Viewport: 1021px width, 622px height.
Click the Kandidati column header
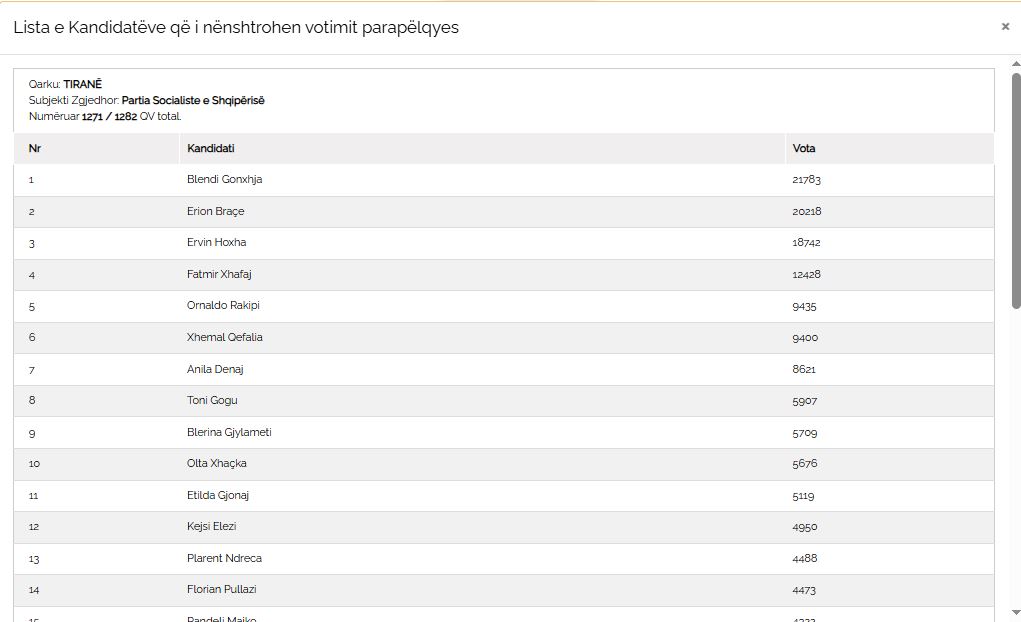pos(211,149)
